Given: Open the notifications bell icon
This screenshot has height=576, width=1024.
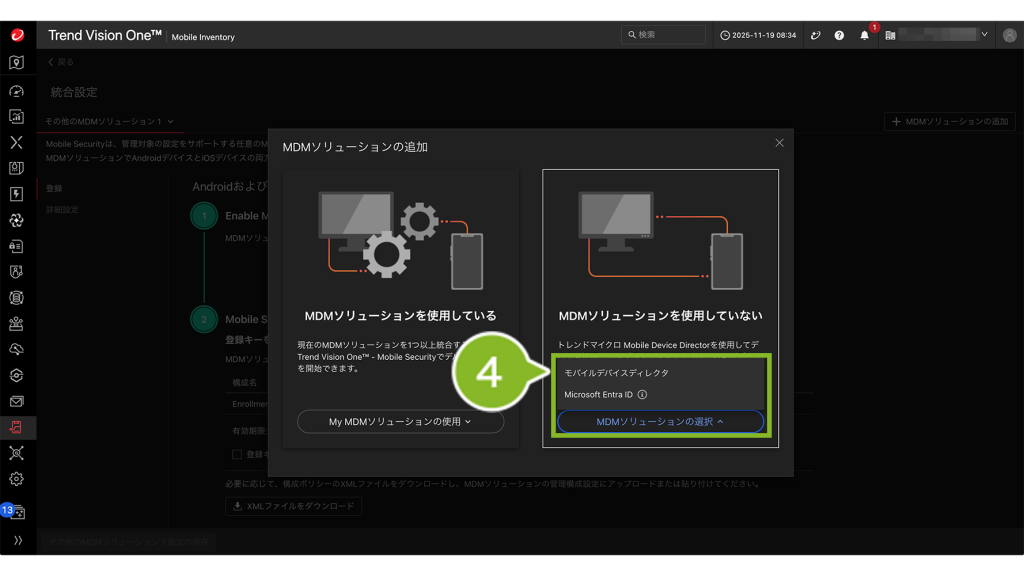Looking at the screenshot, I should (x=865, y=35).
